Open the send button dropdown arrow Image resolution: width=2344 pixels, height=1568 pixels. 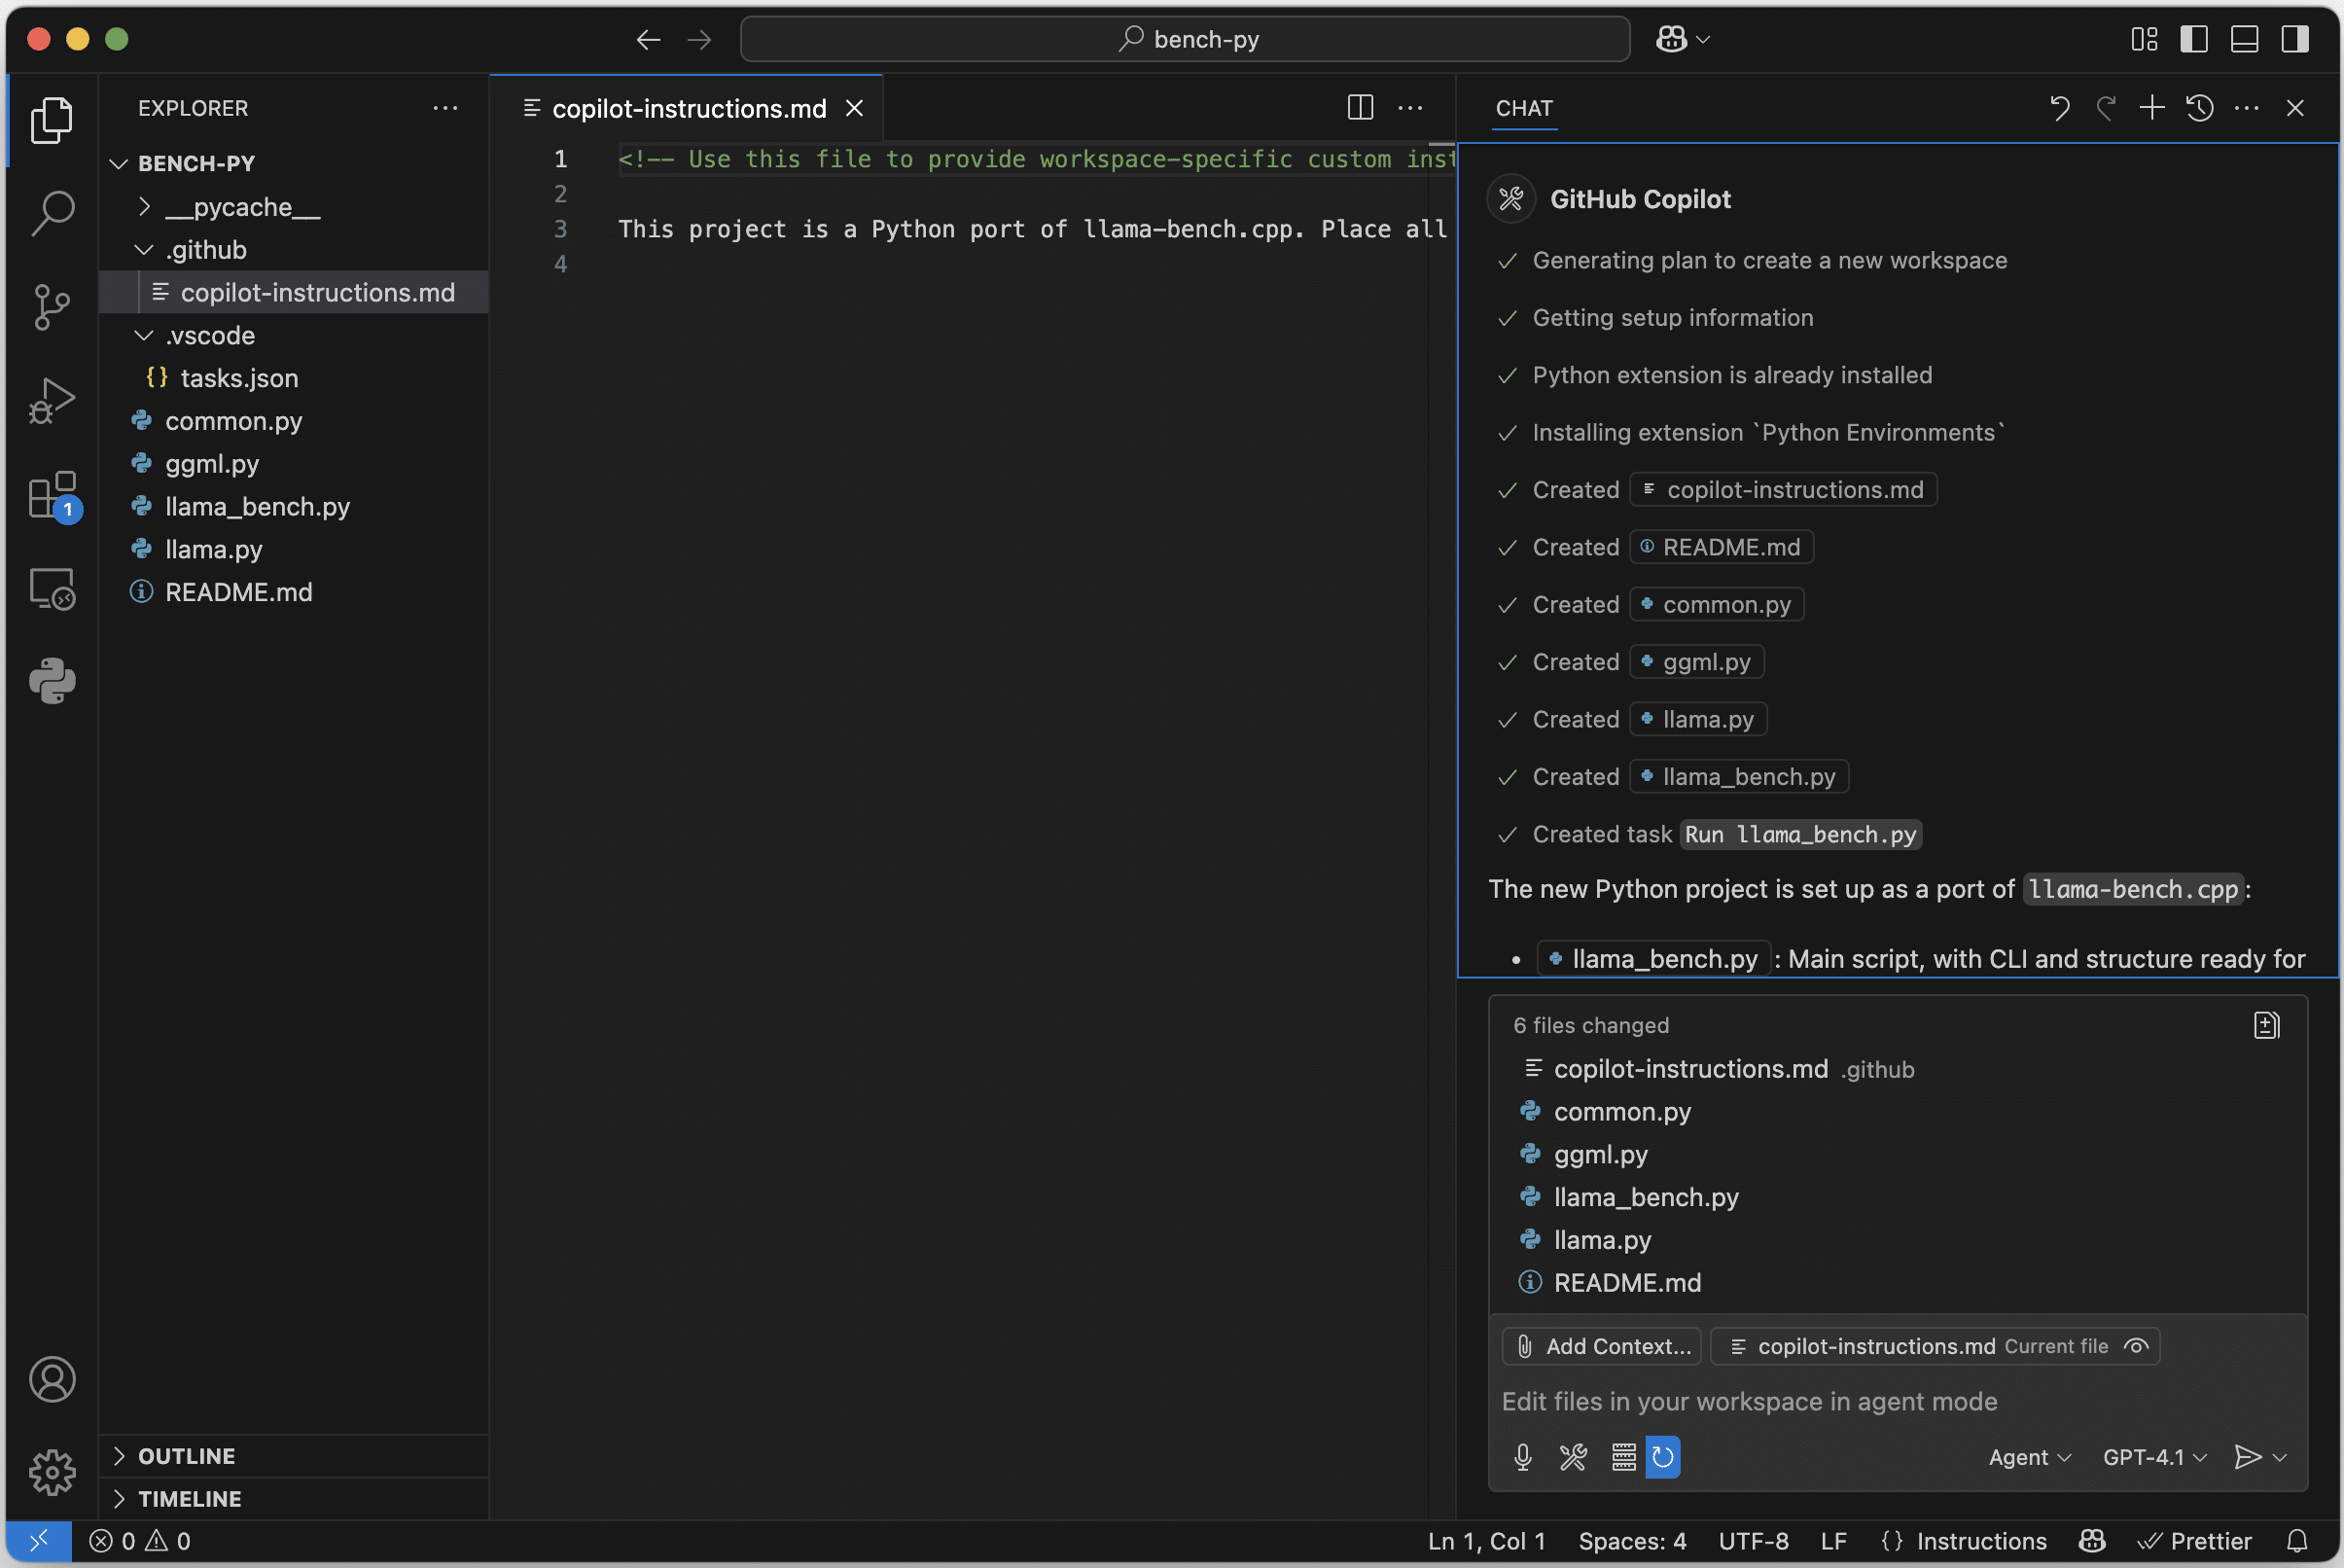tap(2280, 1457)
